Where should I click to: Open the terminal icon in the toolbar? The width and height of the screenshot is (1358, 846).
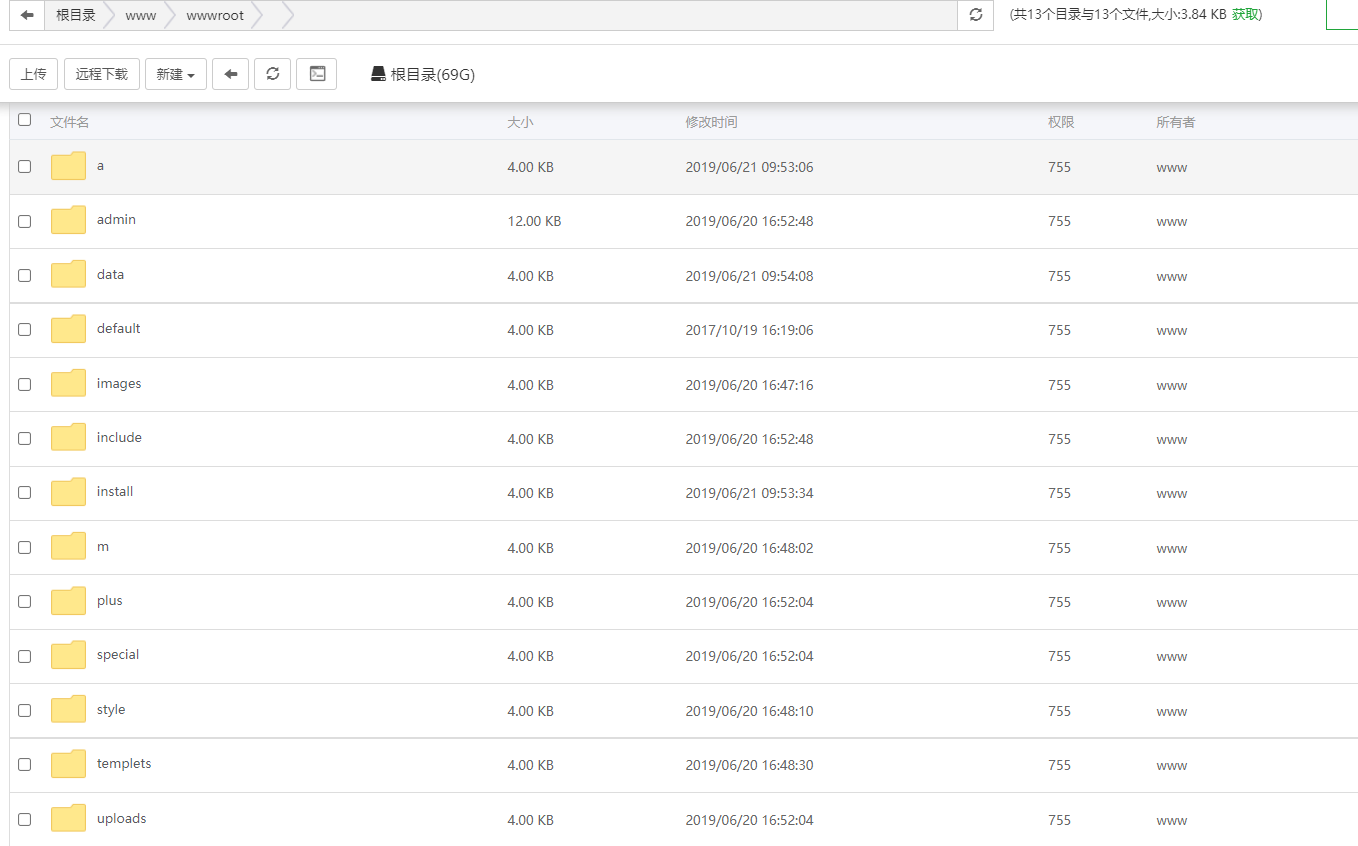317,74
